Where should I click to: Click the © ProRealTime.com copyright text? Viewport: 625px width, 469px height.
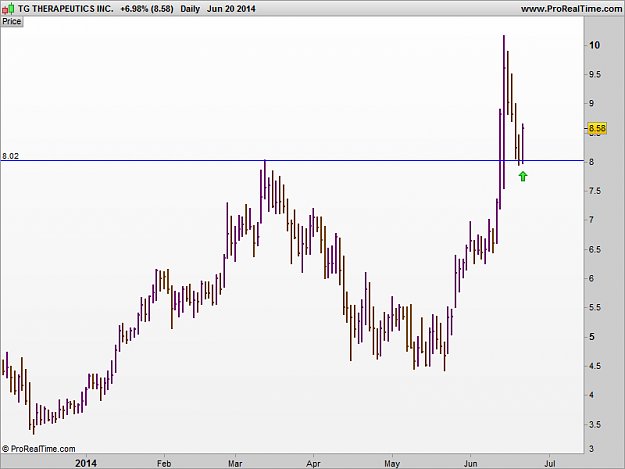38,449
